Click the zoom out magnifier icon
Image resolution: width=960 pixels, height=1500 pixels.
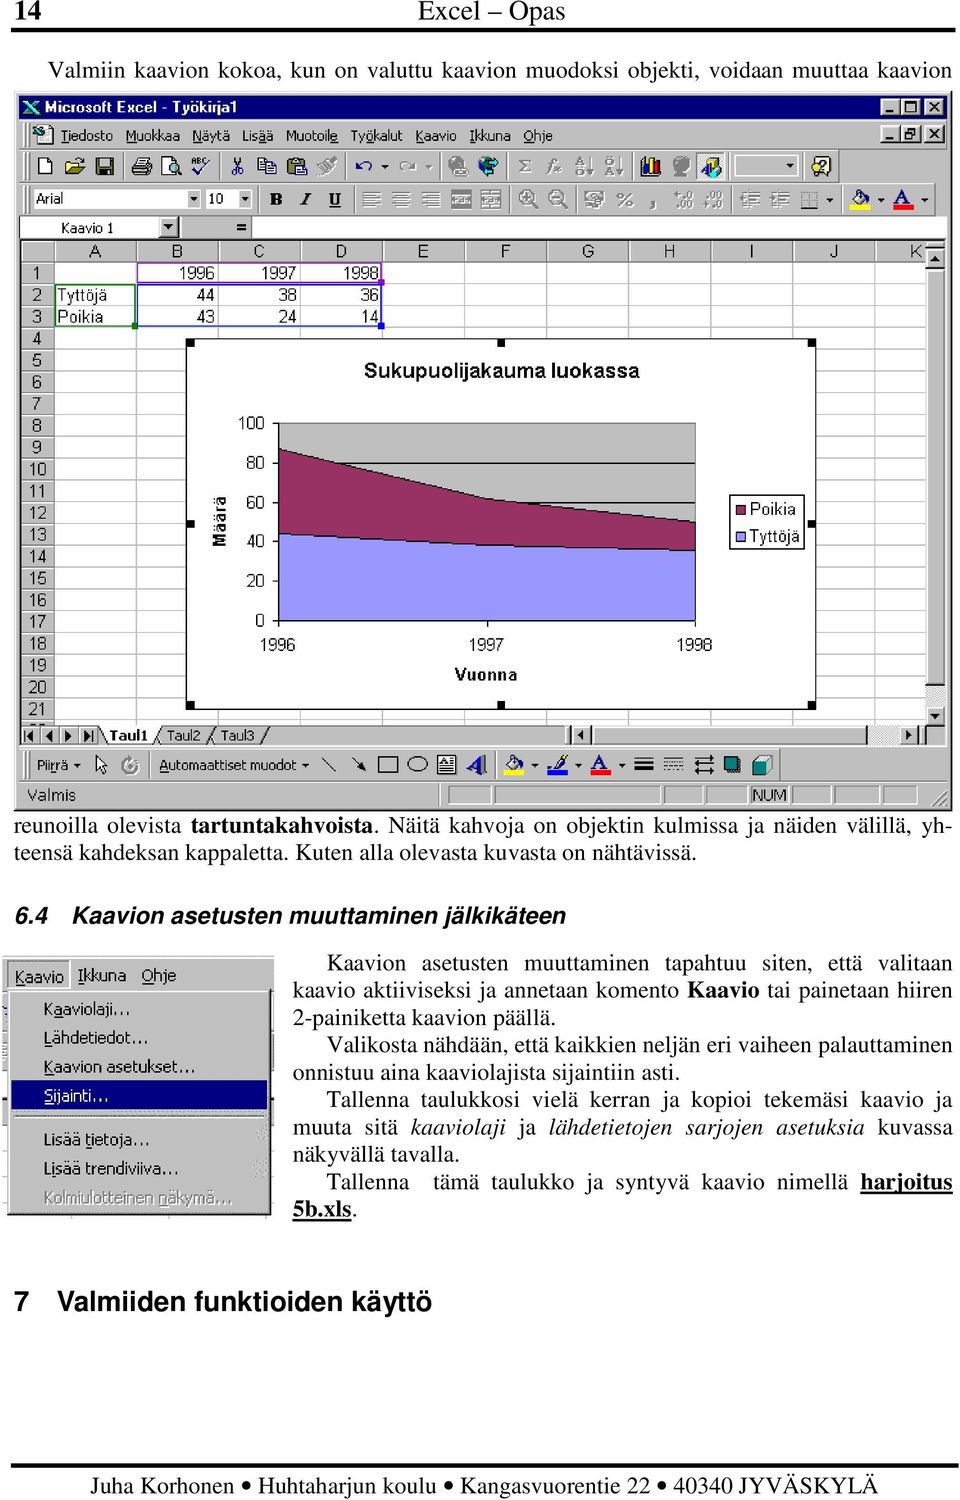[x=557, y=199]
